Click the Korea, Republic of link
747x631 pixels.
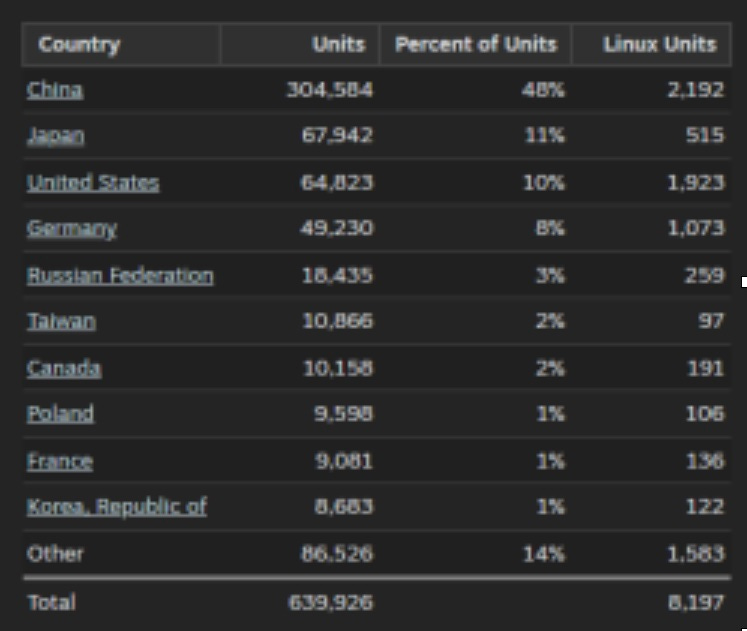pyautogui.click(x=117, y=506)
